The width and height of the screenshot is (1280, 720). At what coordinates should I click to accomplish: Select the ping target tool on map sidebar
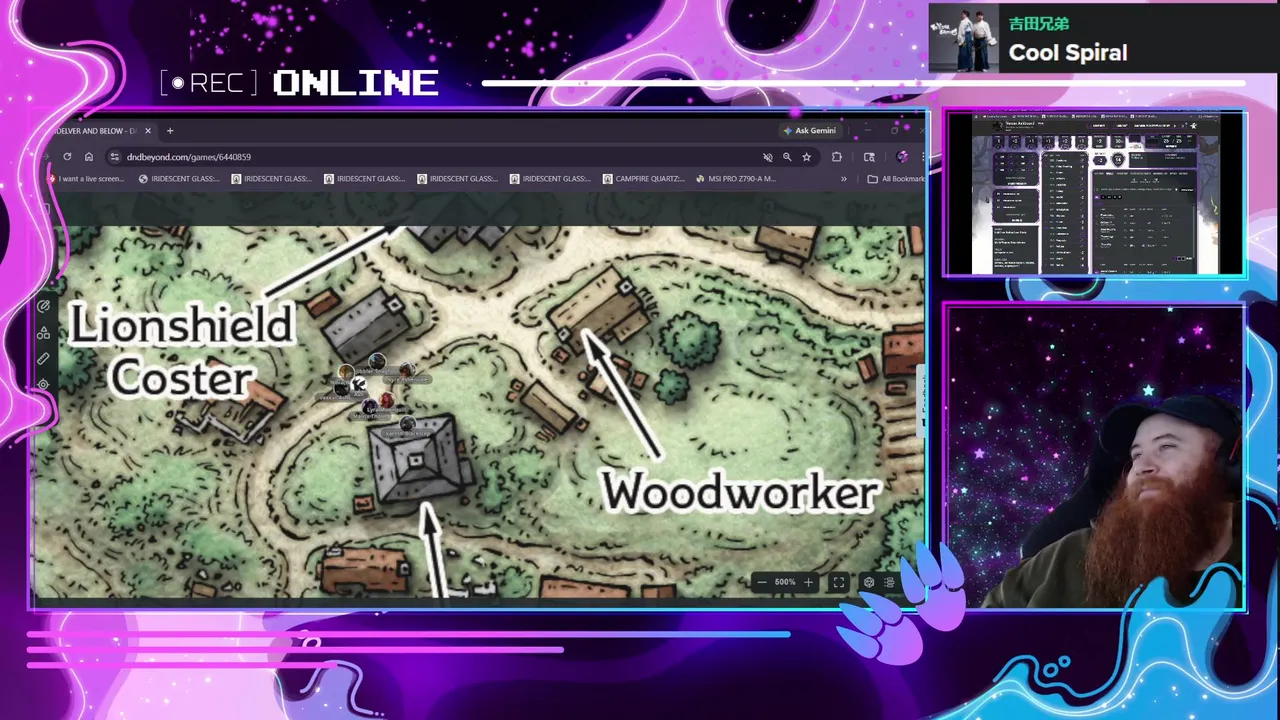click(x=43, y=384)
